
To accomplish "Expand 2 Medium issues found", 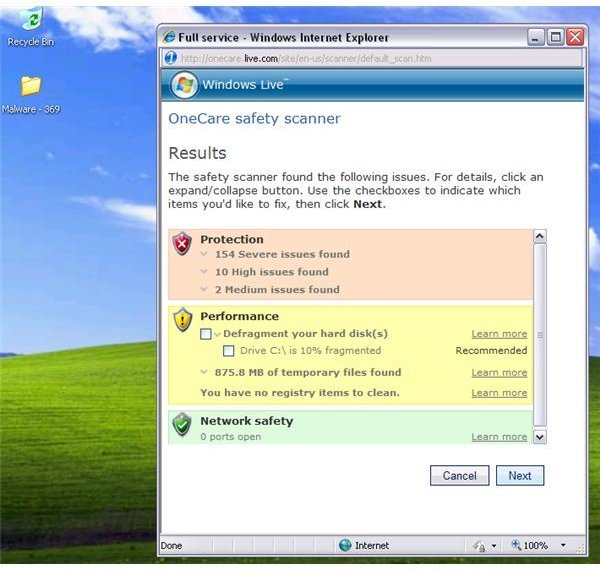I will click(204, 289).
